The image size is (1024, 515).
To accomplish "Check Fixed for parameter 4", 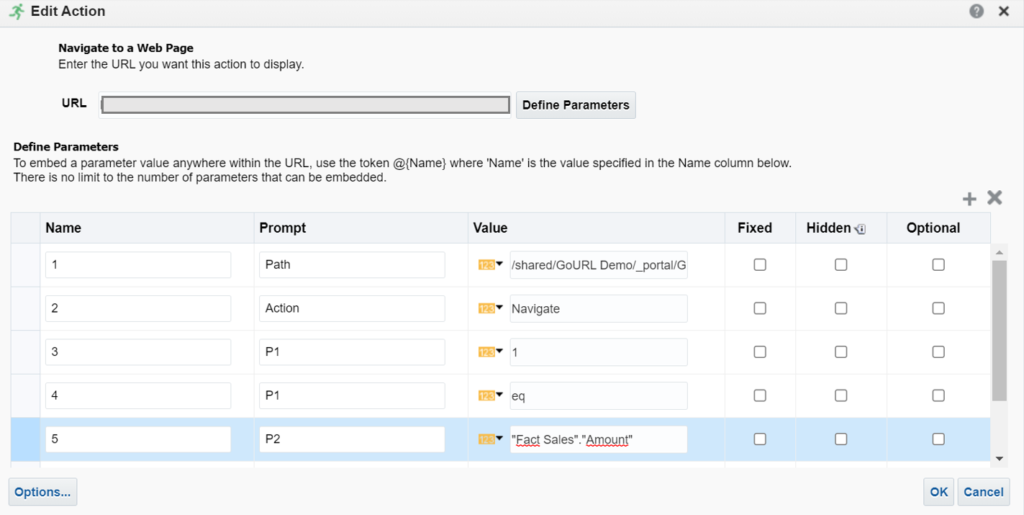I will (x=760, y=396).
